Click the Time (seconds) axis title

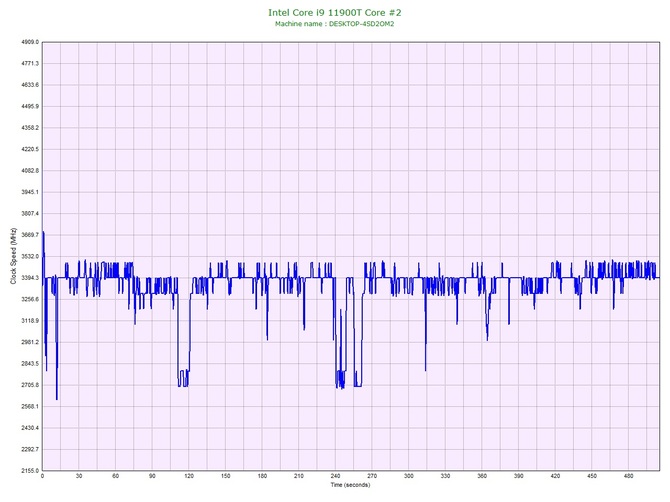coord(350,485)
